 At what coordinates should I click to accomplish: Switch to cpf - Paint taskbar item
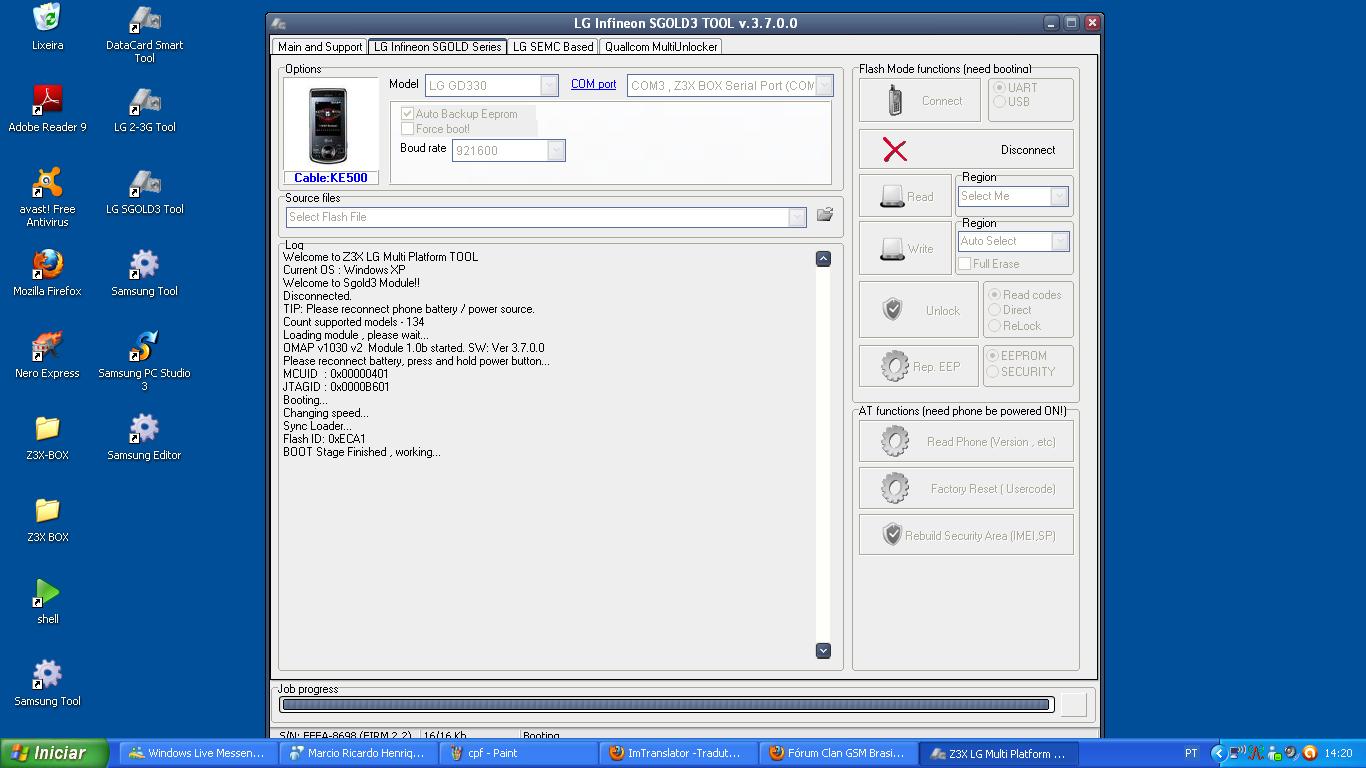[518, 753]
